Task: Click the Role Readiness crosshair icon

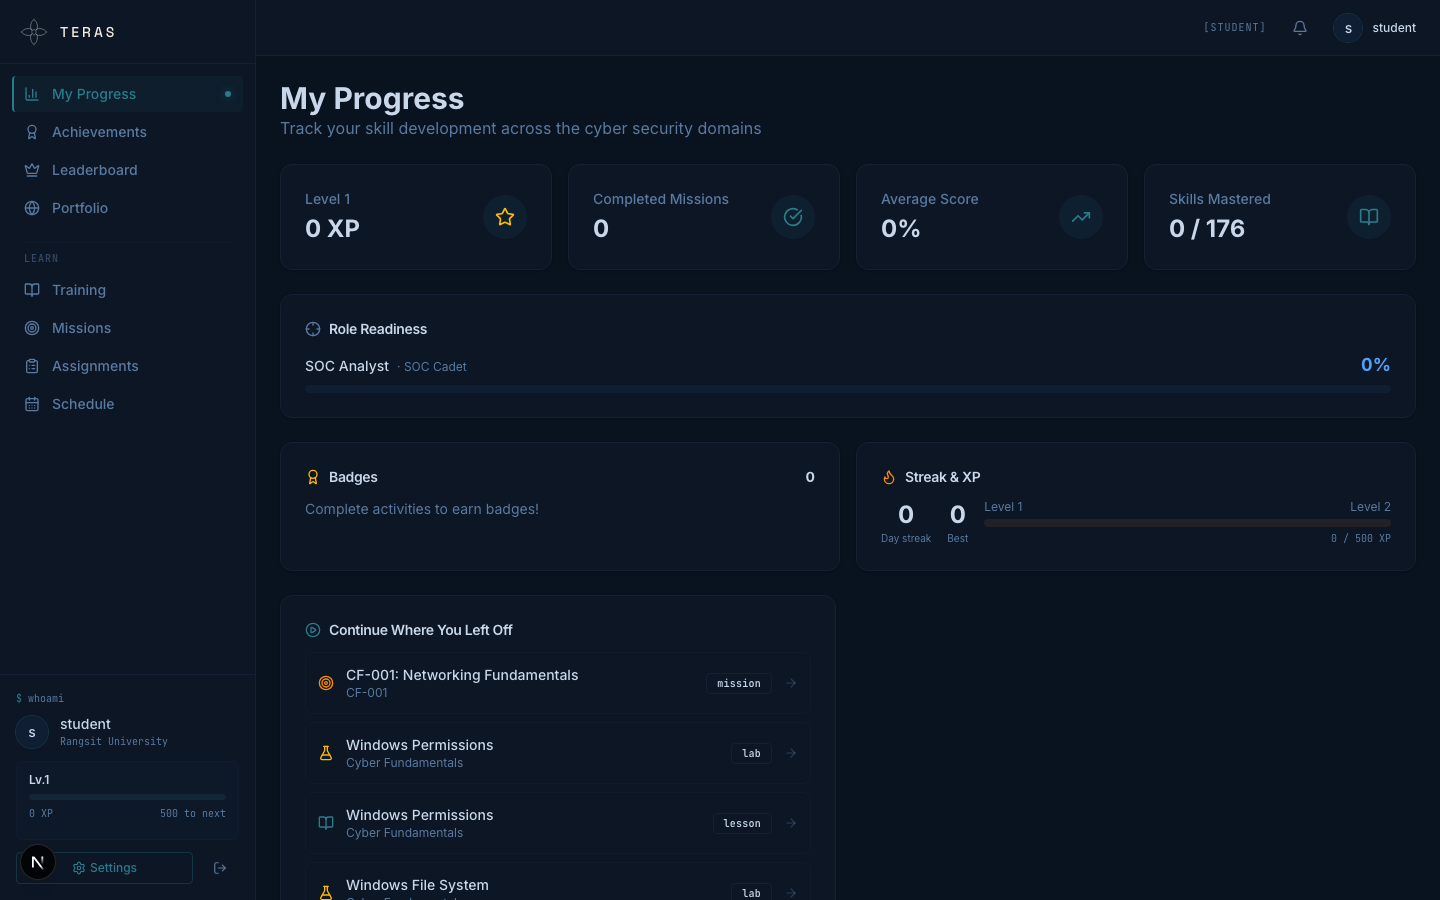Action: pyautogui.click(x=313, y=329)
